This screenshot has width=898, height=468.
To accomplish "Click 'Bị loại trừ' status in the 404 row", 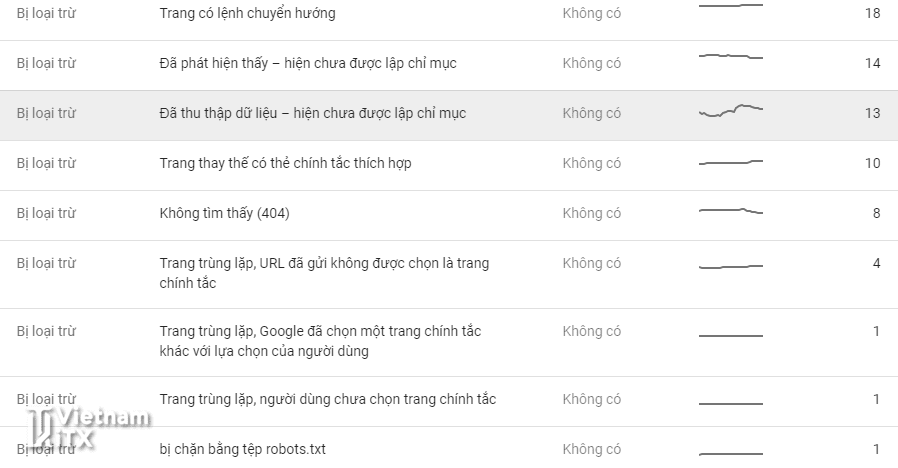I will click(46, 213).
